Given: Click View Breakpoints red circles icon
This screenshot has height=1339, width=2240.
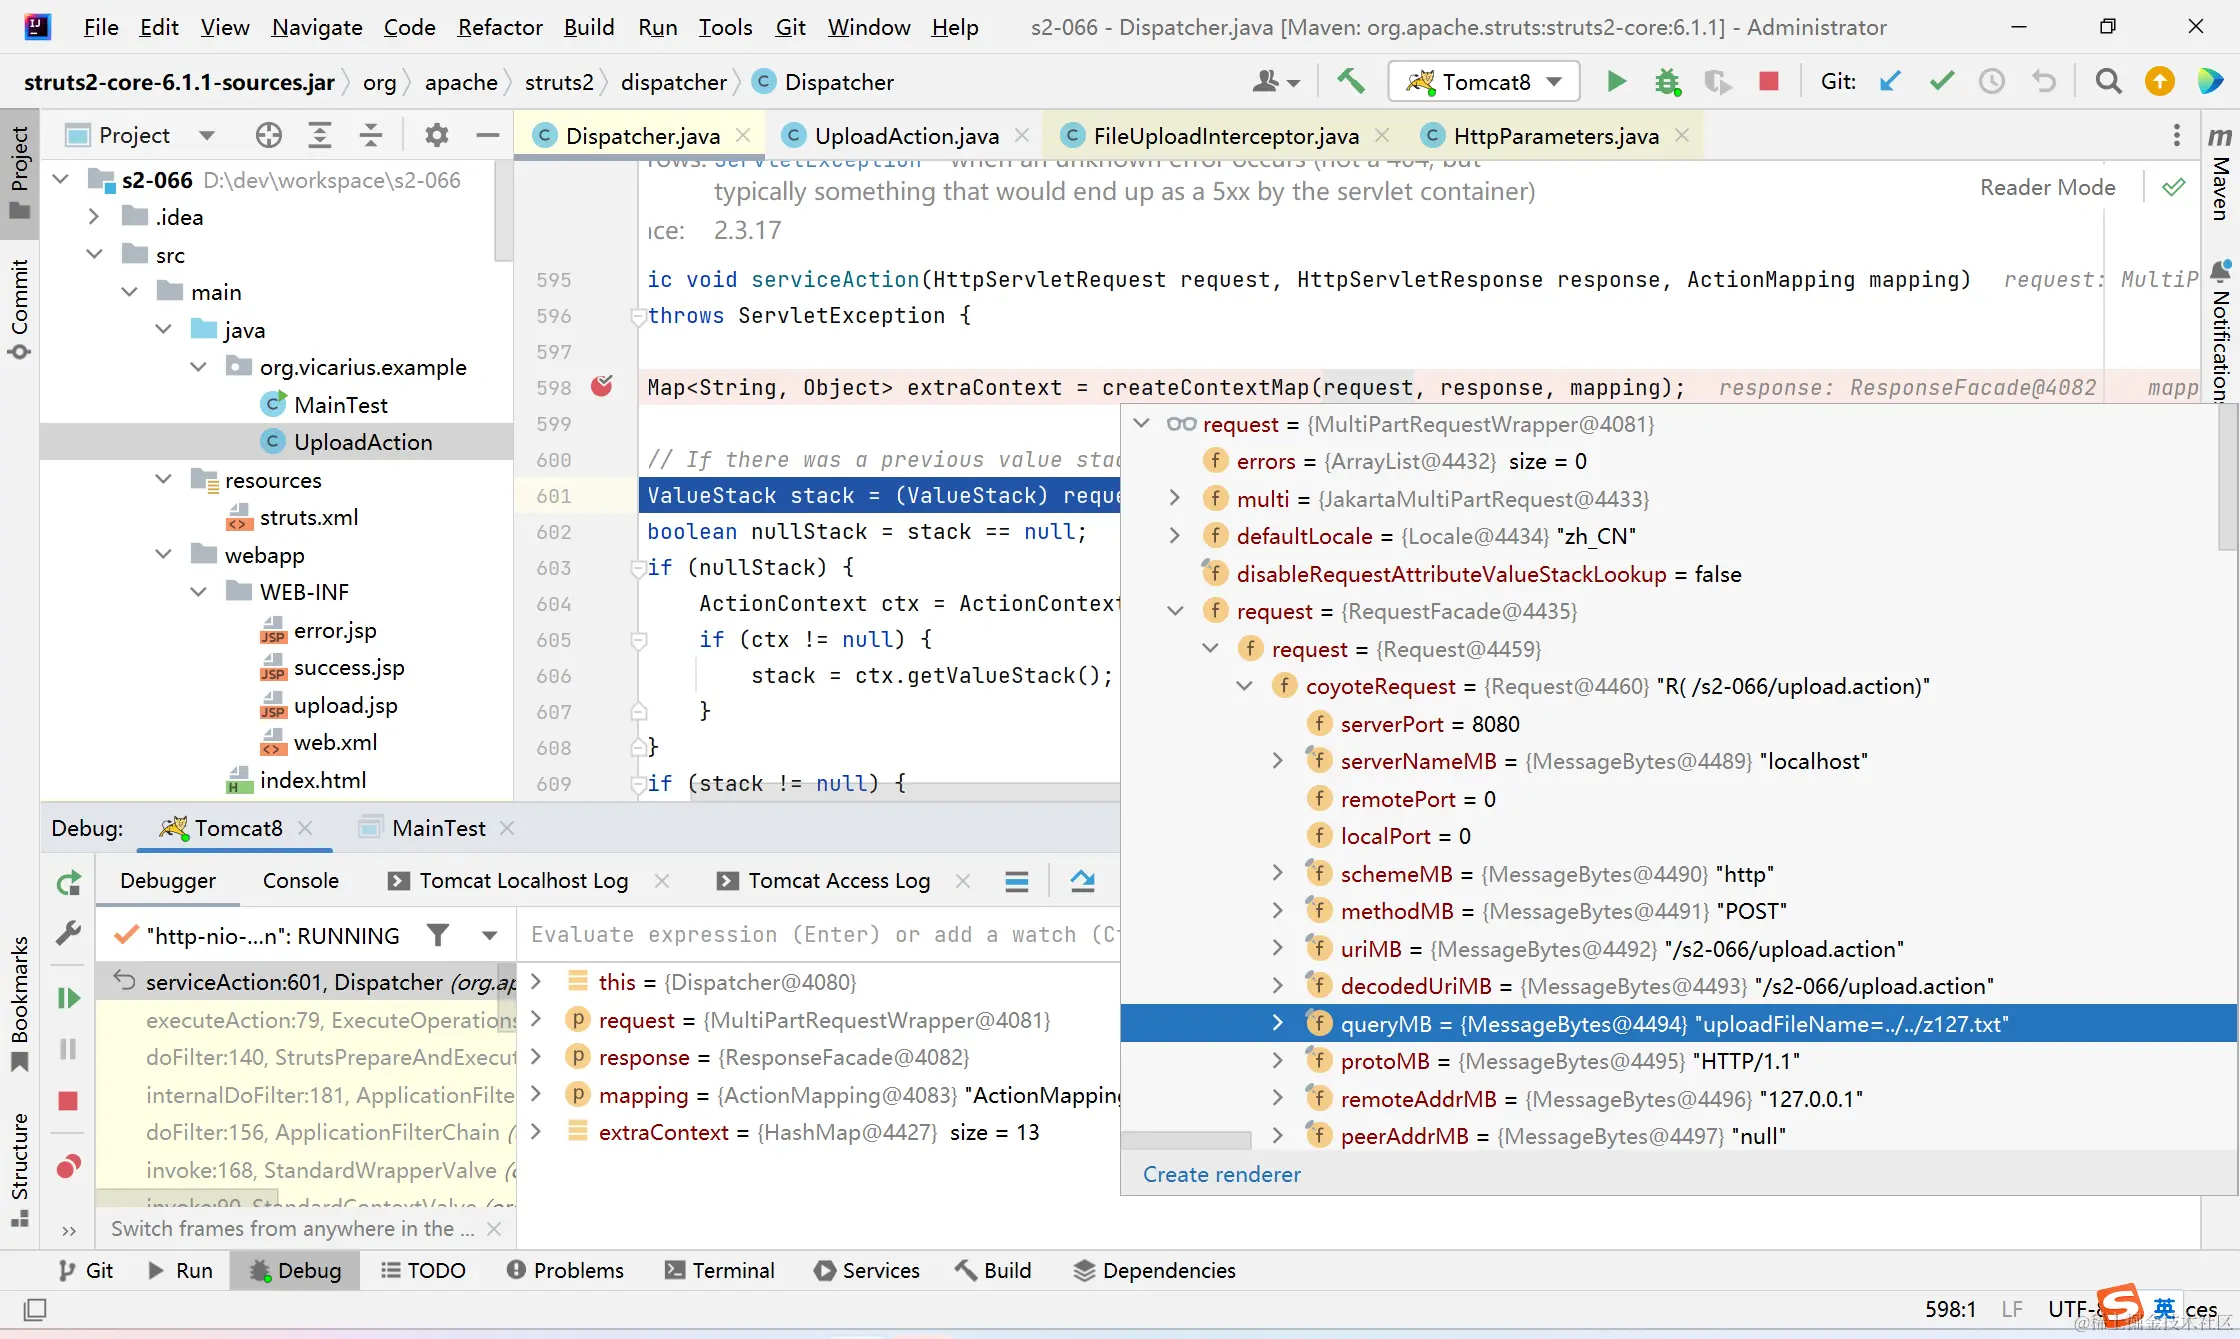Looking at the screenshot, I should [68, 1166].
